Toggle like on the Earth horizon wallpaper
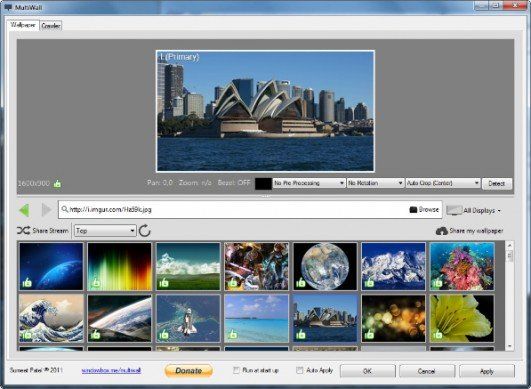Screen dimensions: 531x389 (x=95, y=335)
